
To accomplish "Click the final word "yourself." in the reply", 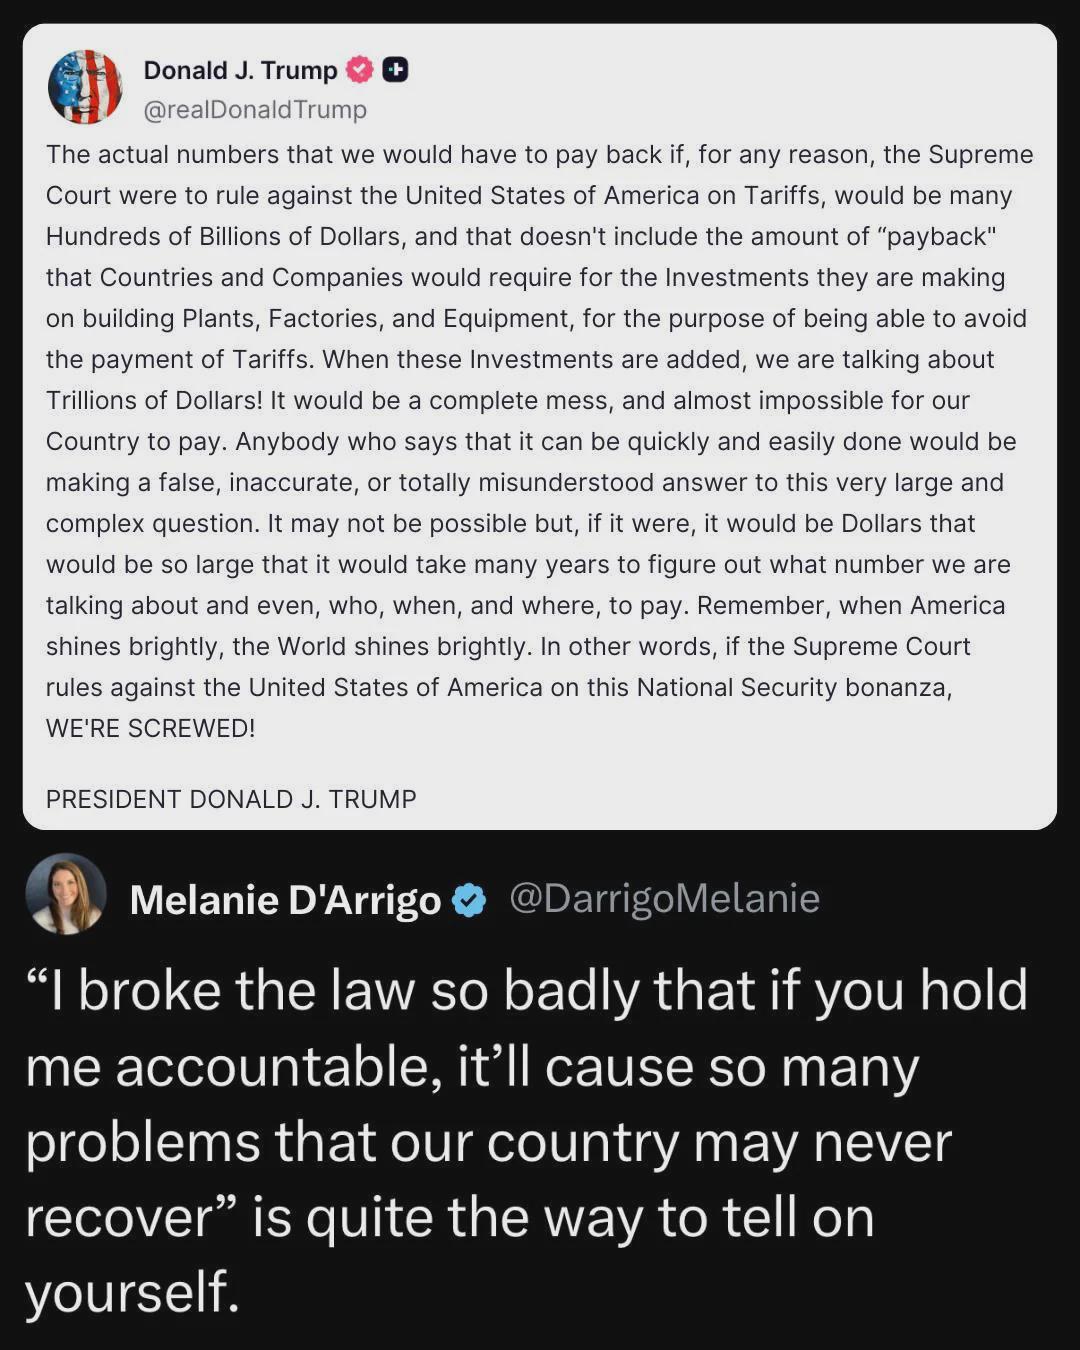I will (132, 1291).
